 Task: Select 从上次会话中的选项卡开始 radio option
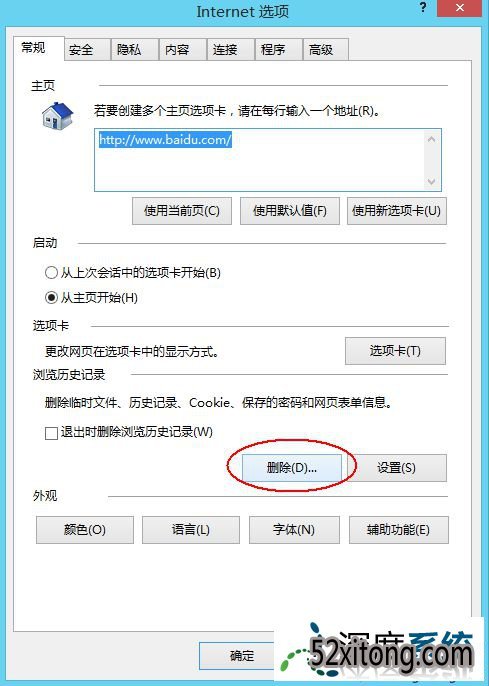click(x=51, y=273)
